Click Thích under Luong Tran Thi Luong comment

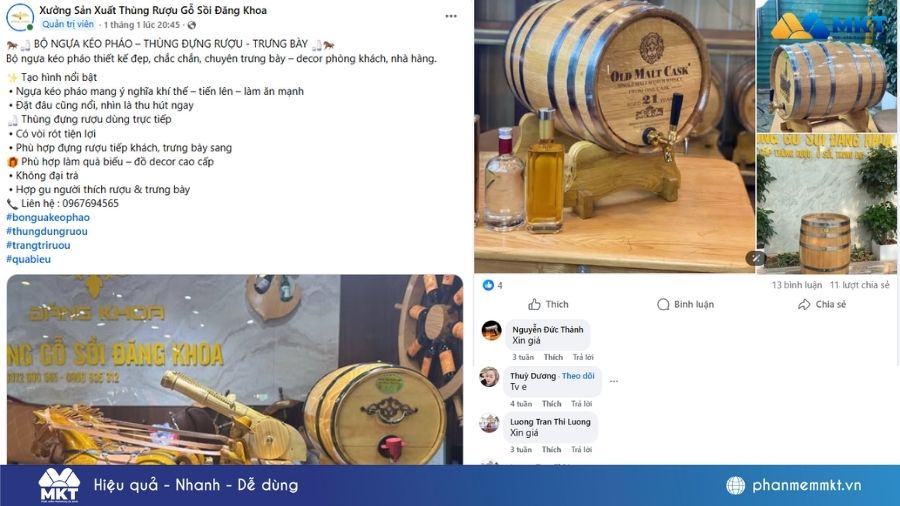pyautogui.click(x=552, y=450)
